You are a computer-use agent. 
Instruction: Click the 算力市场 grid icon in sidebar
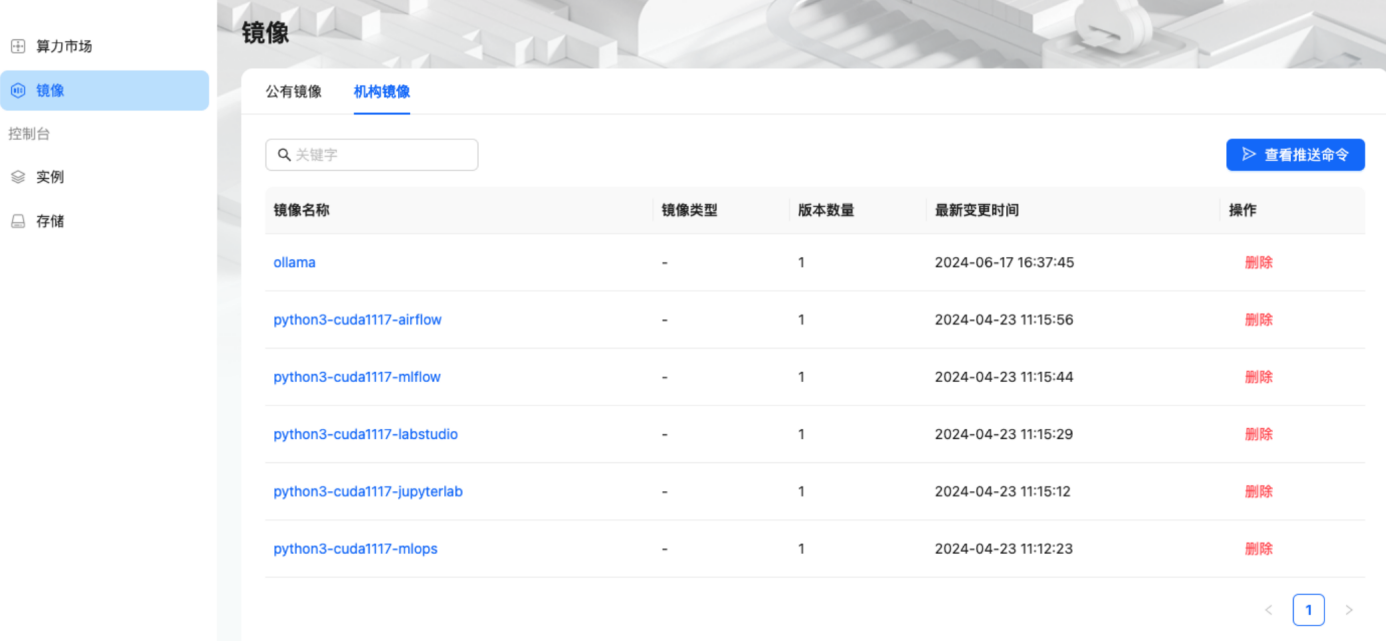[18, 46]
